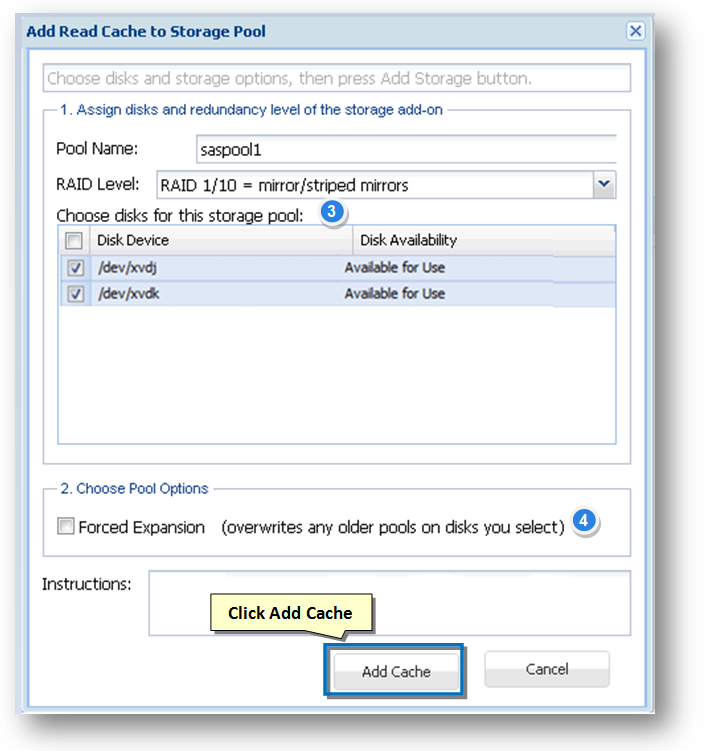Close the Add Read Cache dialog
707x751 pixels.
pos(635,31)
